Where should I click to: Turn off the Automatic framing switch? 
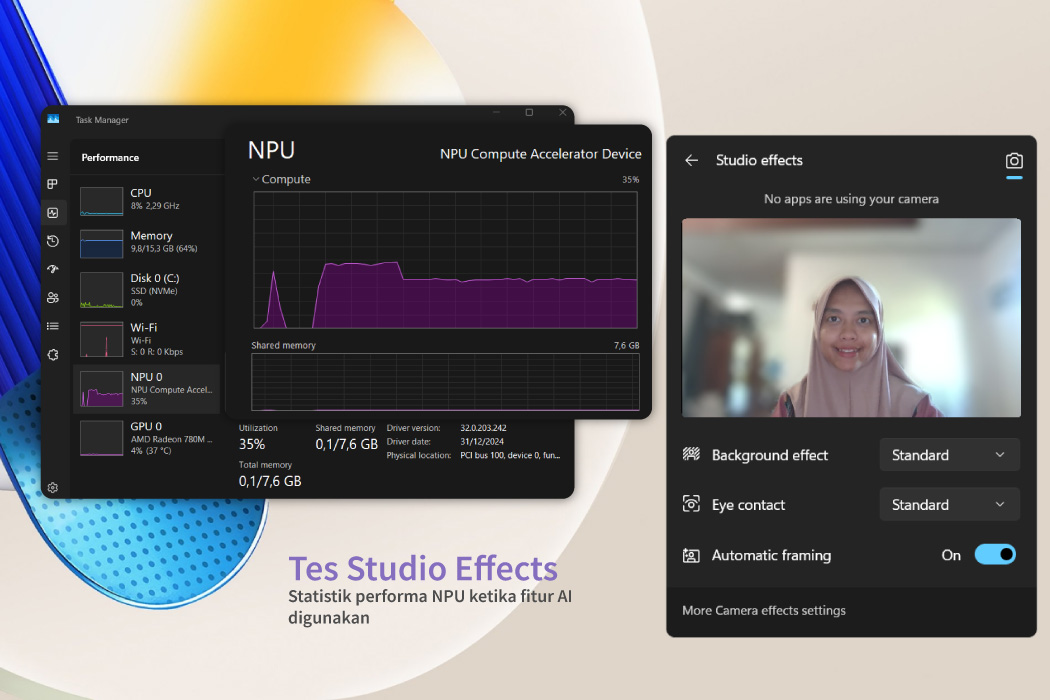(995, 555)
